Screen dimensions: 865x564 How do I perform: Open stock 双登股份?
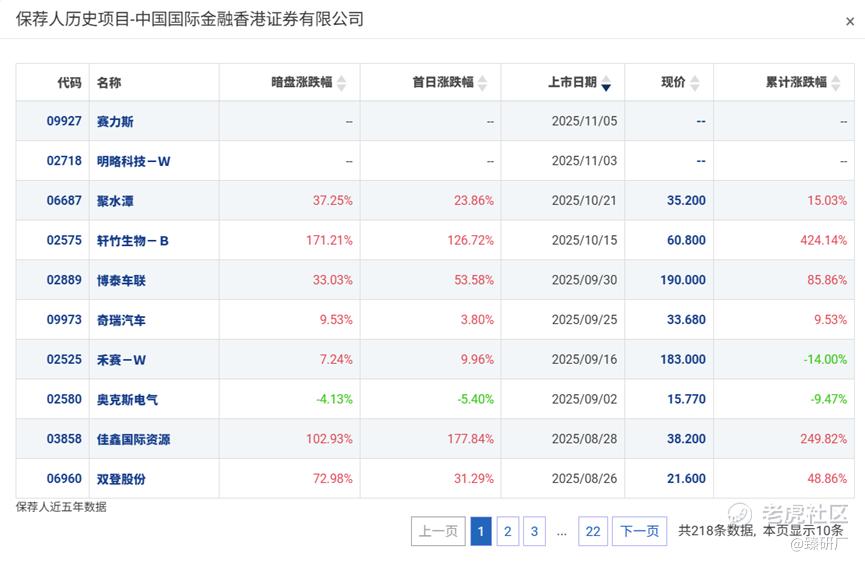click(x=121, y=479)
